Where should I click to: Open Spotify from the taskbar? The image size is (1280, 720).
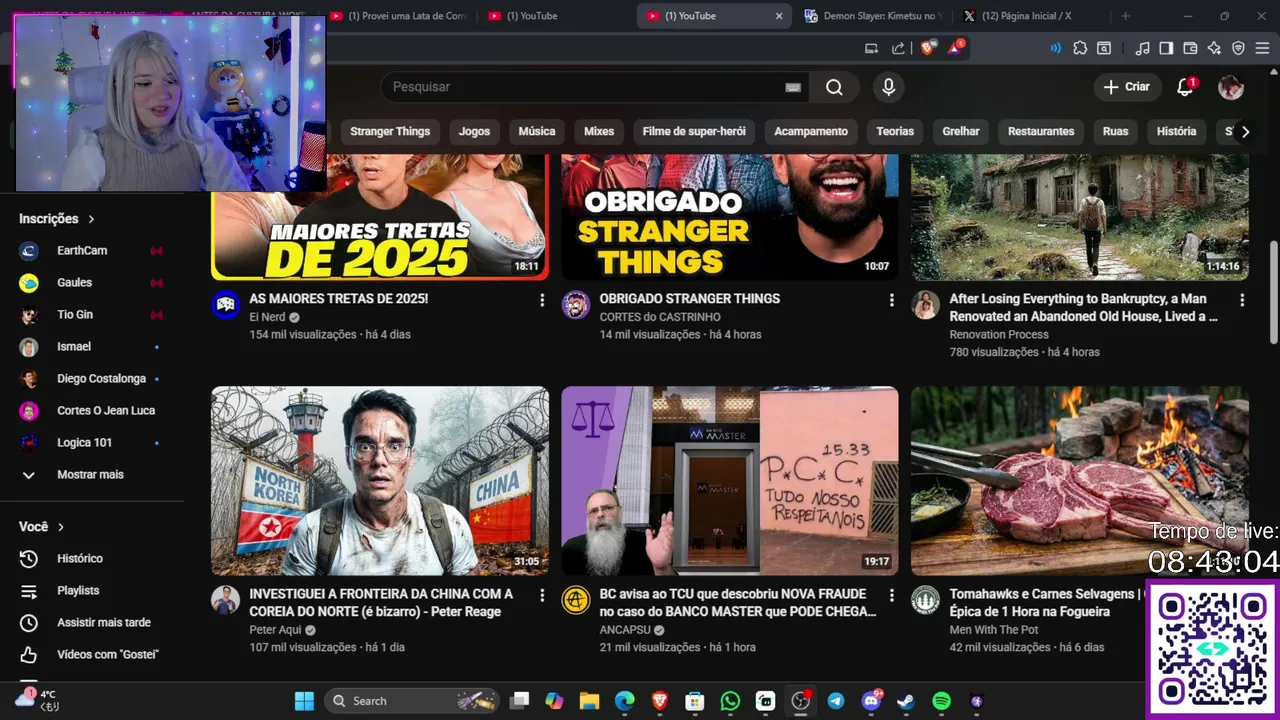pyautogui.click(x=941, y=701)
